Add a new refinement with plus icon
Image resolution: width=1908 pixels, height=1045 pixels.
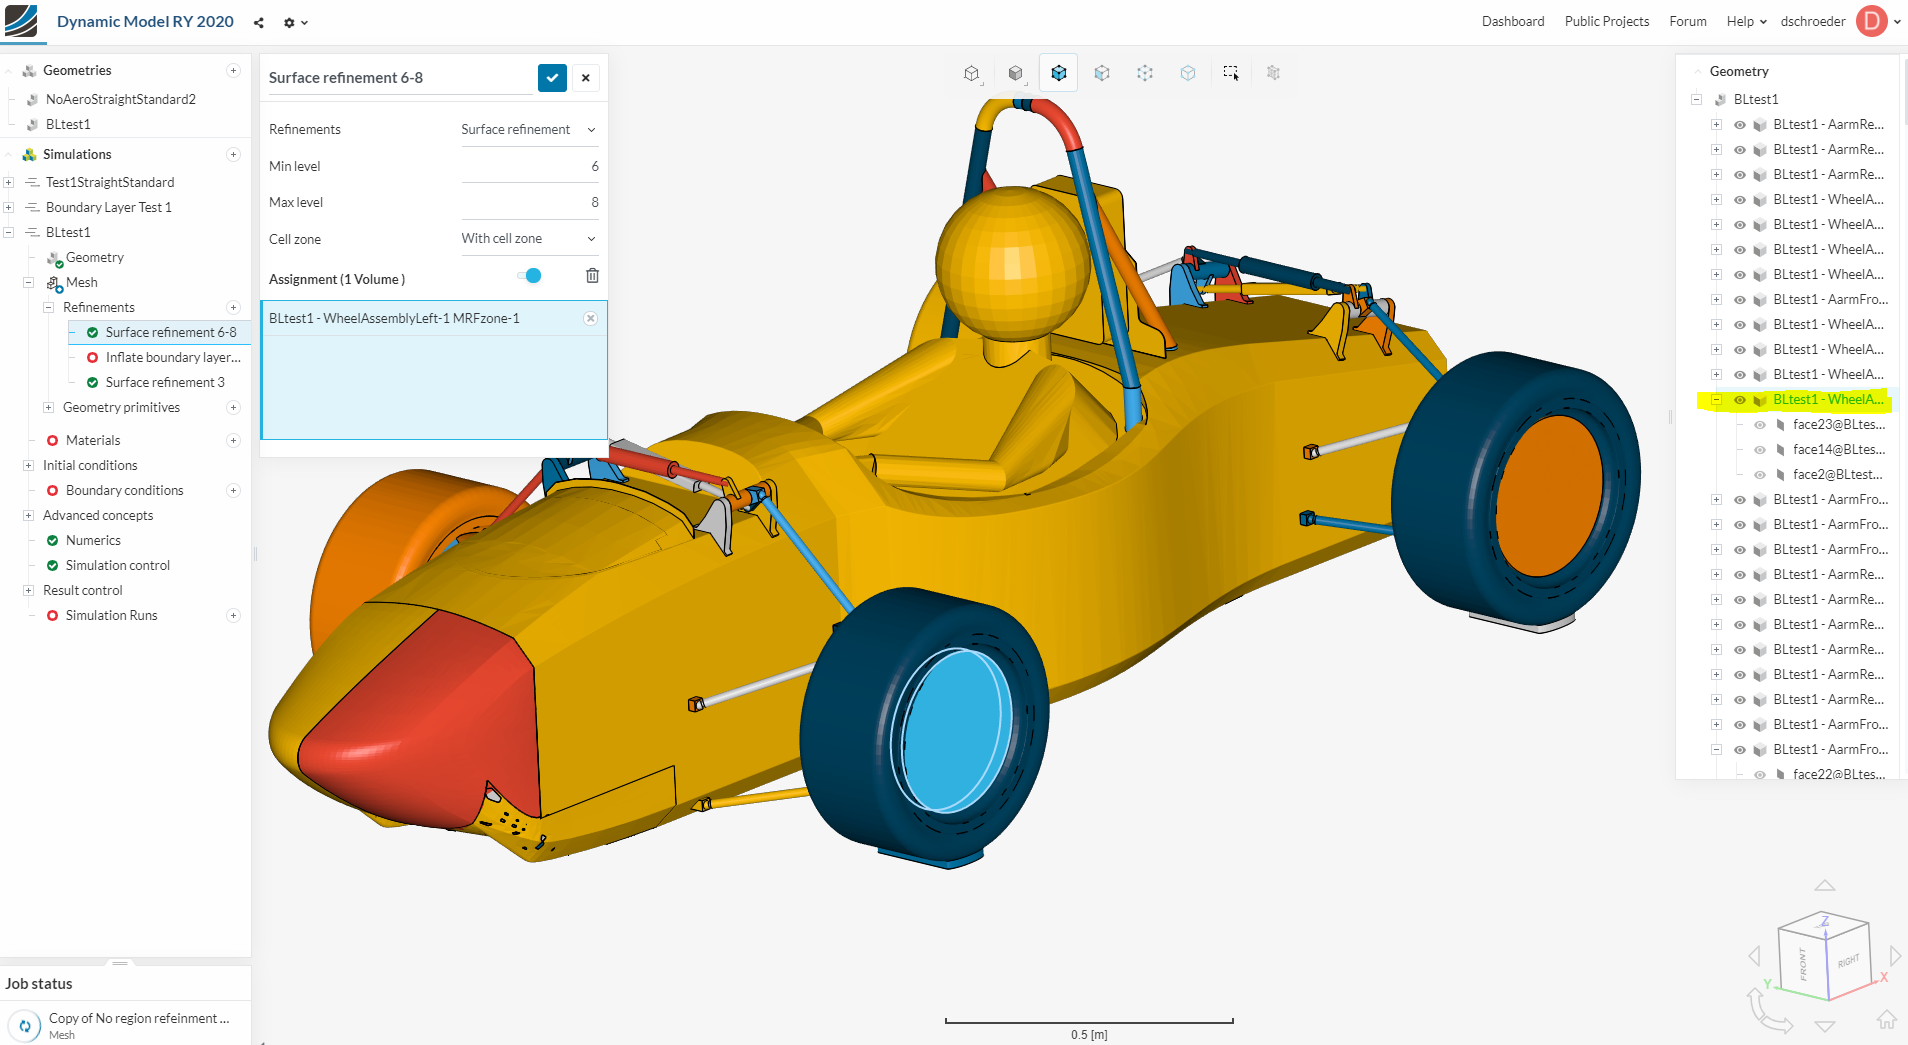(x=233, y=307)
